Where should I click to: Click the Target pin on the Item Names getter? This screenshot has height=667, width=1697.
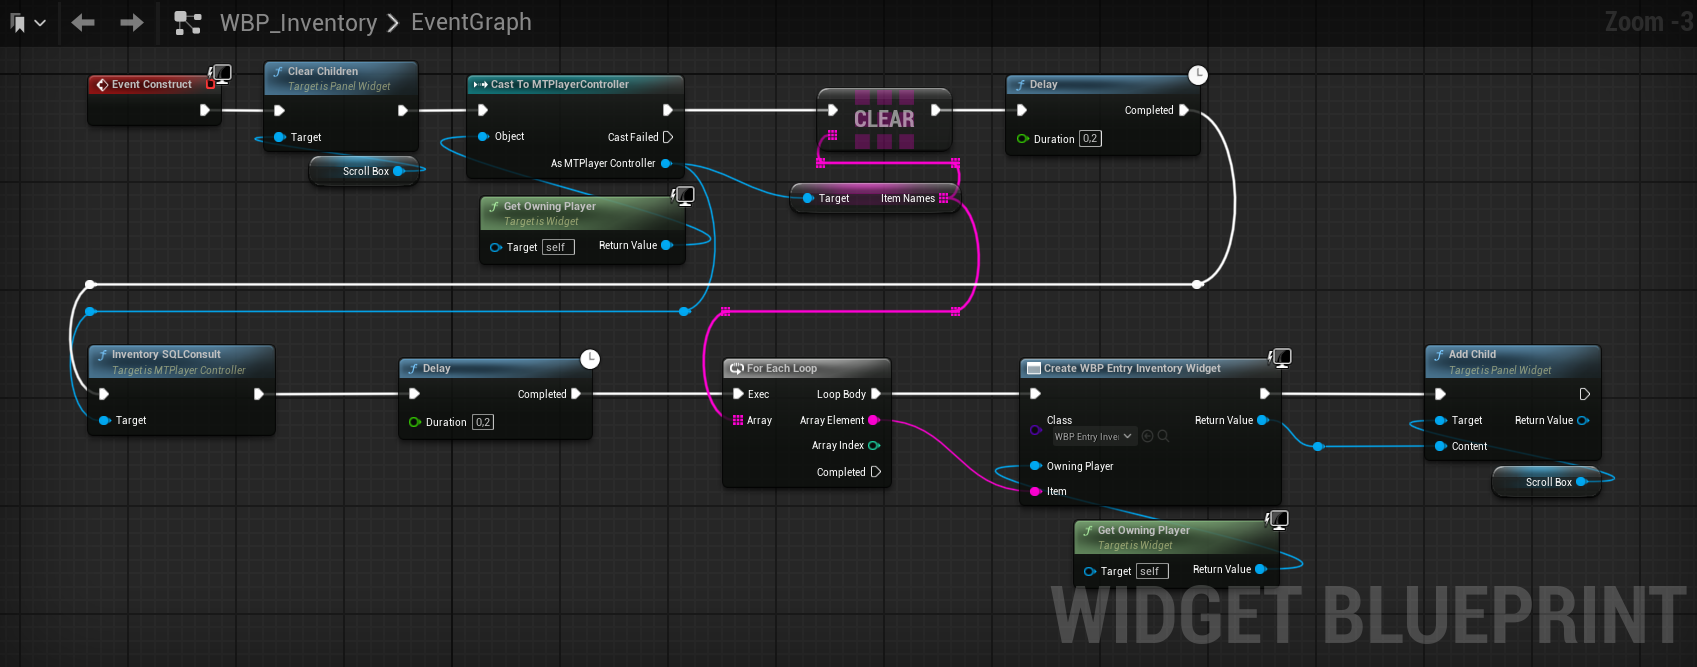click(808, 198)
